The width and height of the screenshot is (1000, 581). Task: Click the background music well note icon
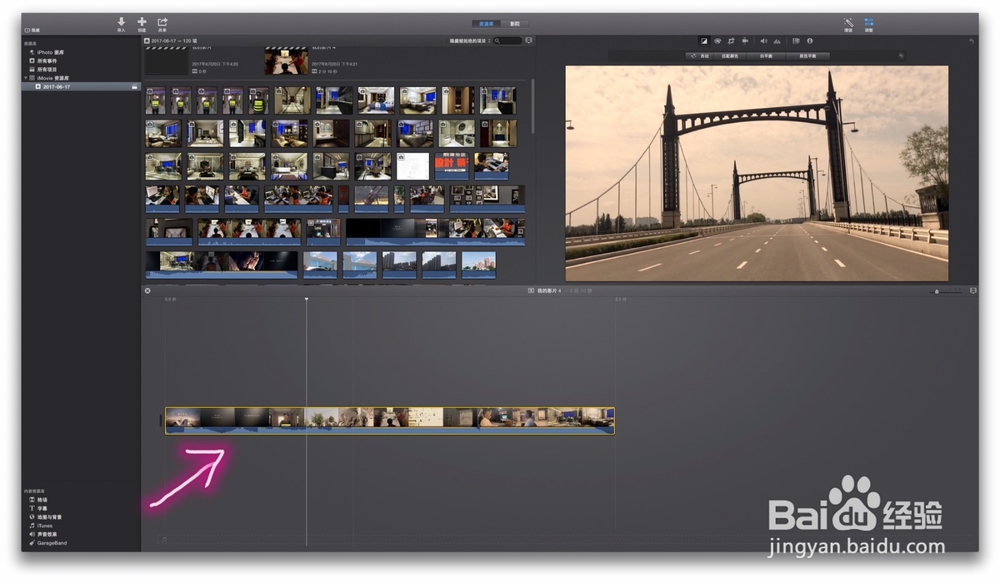(x=162, y=540)
